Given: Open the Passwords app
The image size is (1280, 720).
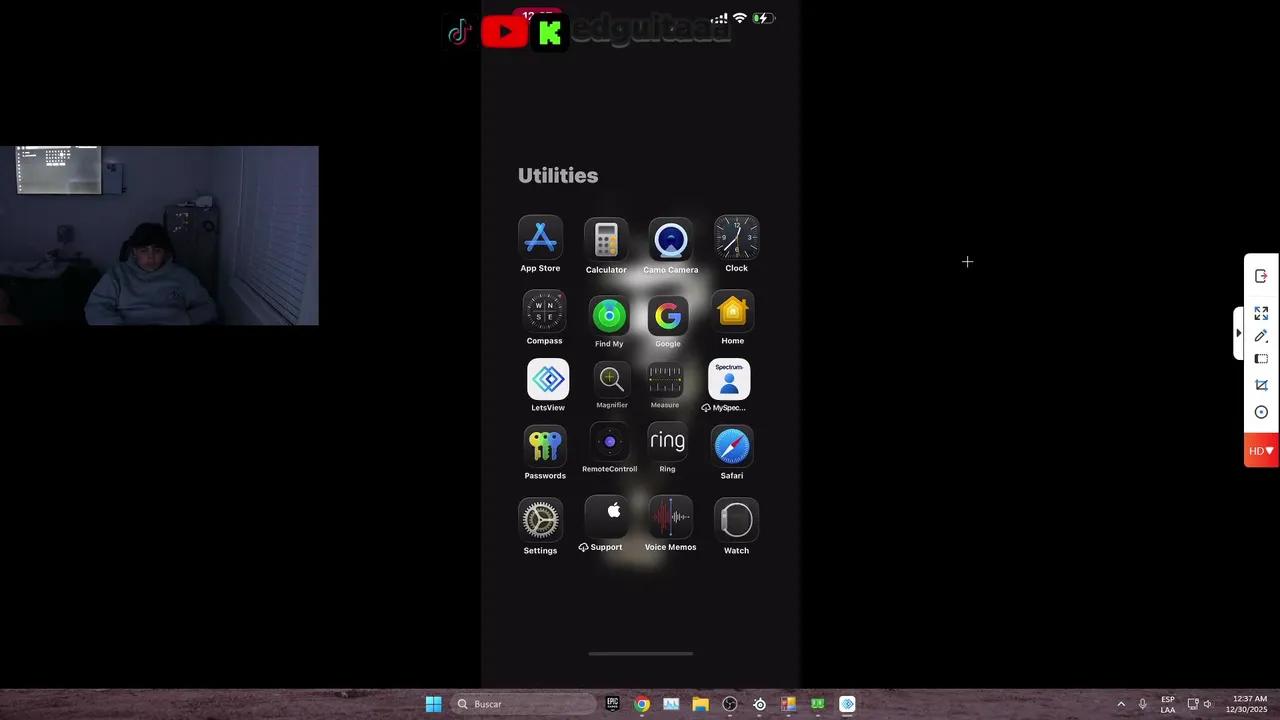Looking at the screenshot, I should [545, 446].
